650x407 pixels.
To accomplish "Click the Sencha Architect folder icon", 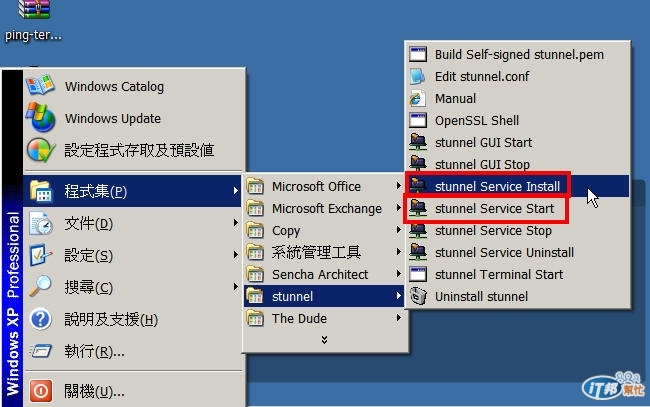I will (x=255, y=274).
